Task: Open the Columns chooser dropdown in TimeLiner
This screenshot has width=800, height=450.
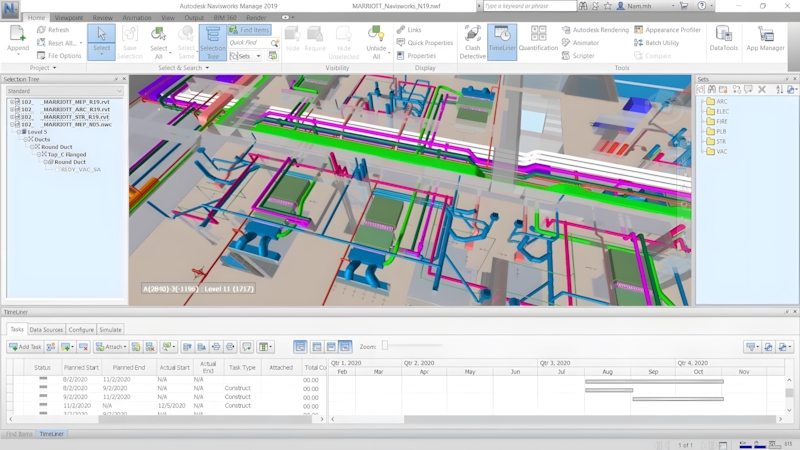Action: pos(265,347)
